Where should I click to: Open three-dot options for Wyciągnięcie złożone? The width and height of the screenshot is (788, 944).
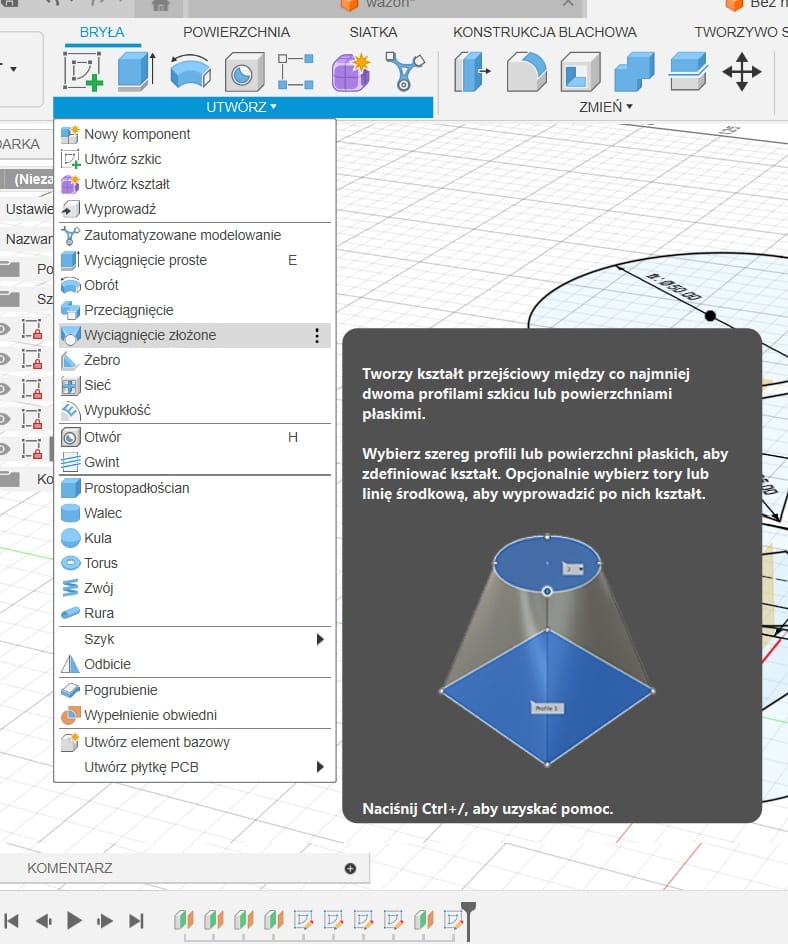coord(317,336)
